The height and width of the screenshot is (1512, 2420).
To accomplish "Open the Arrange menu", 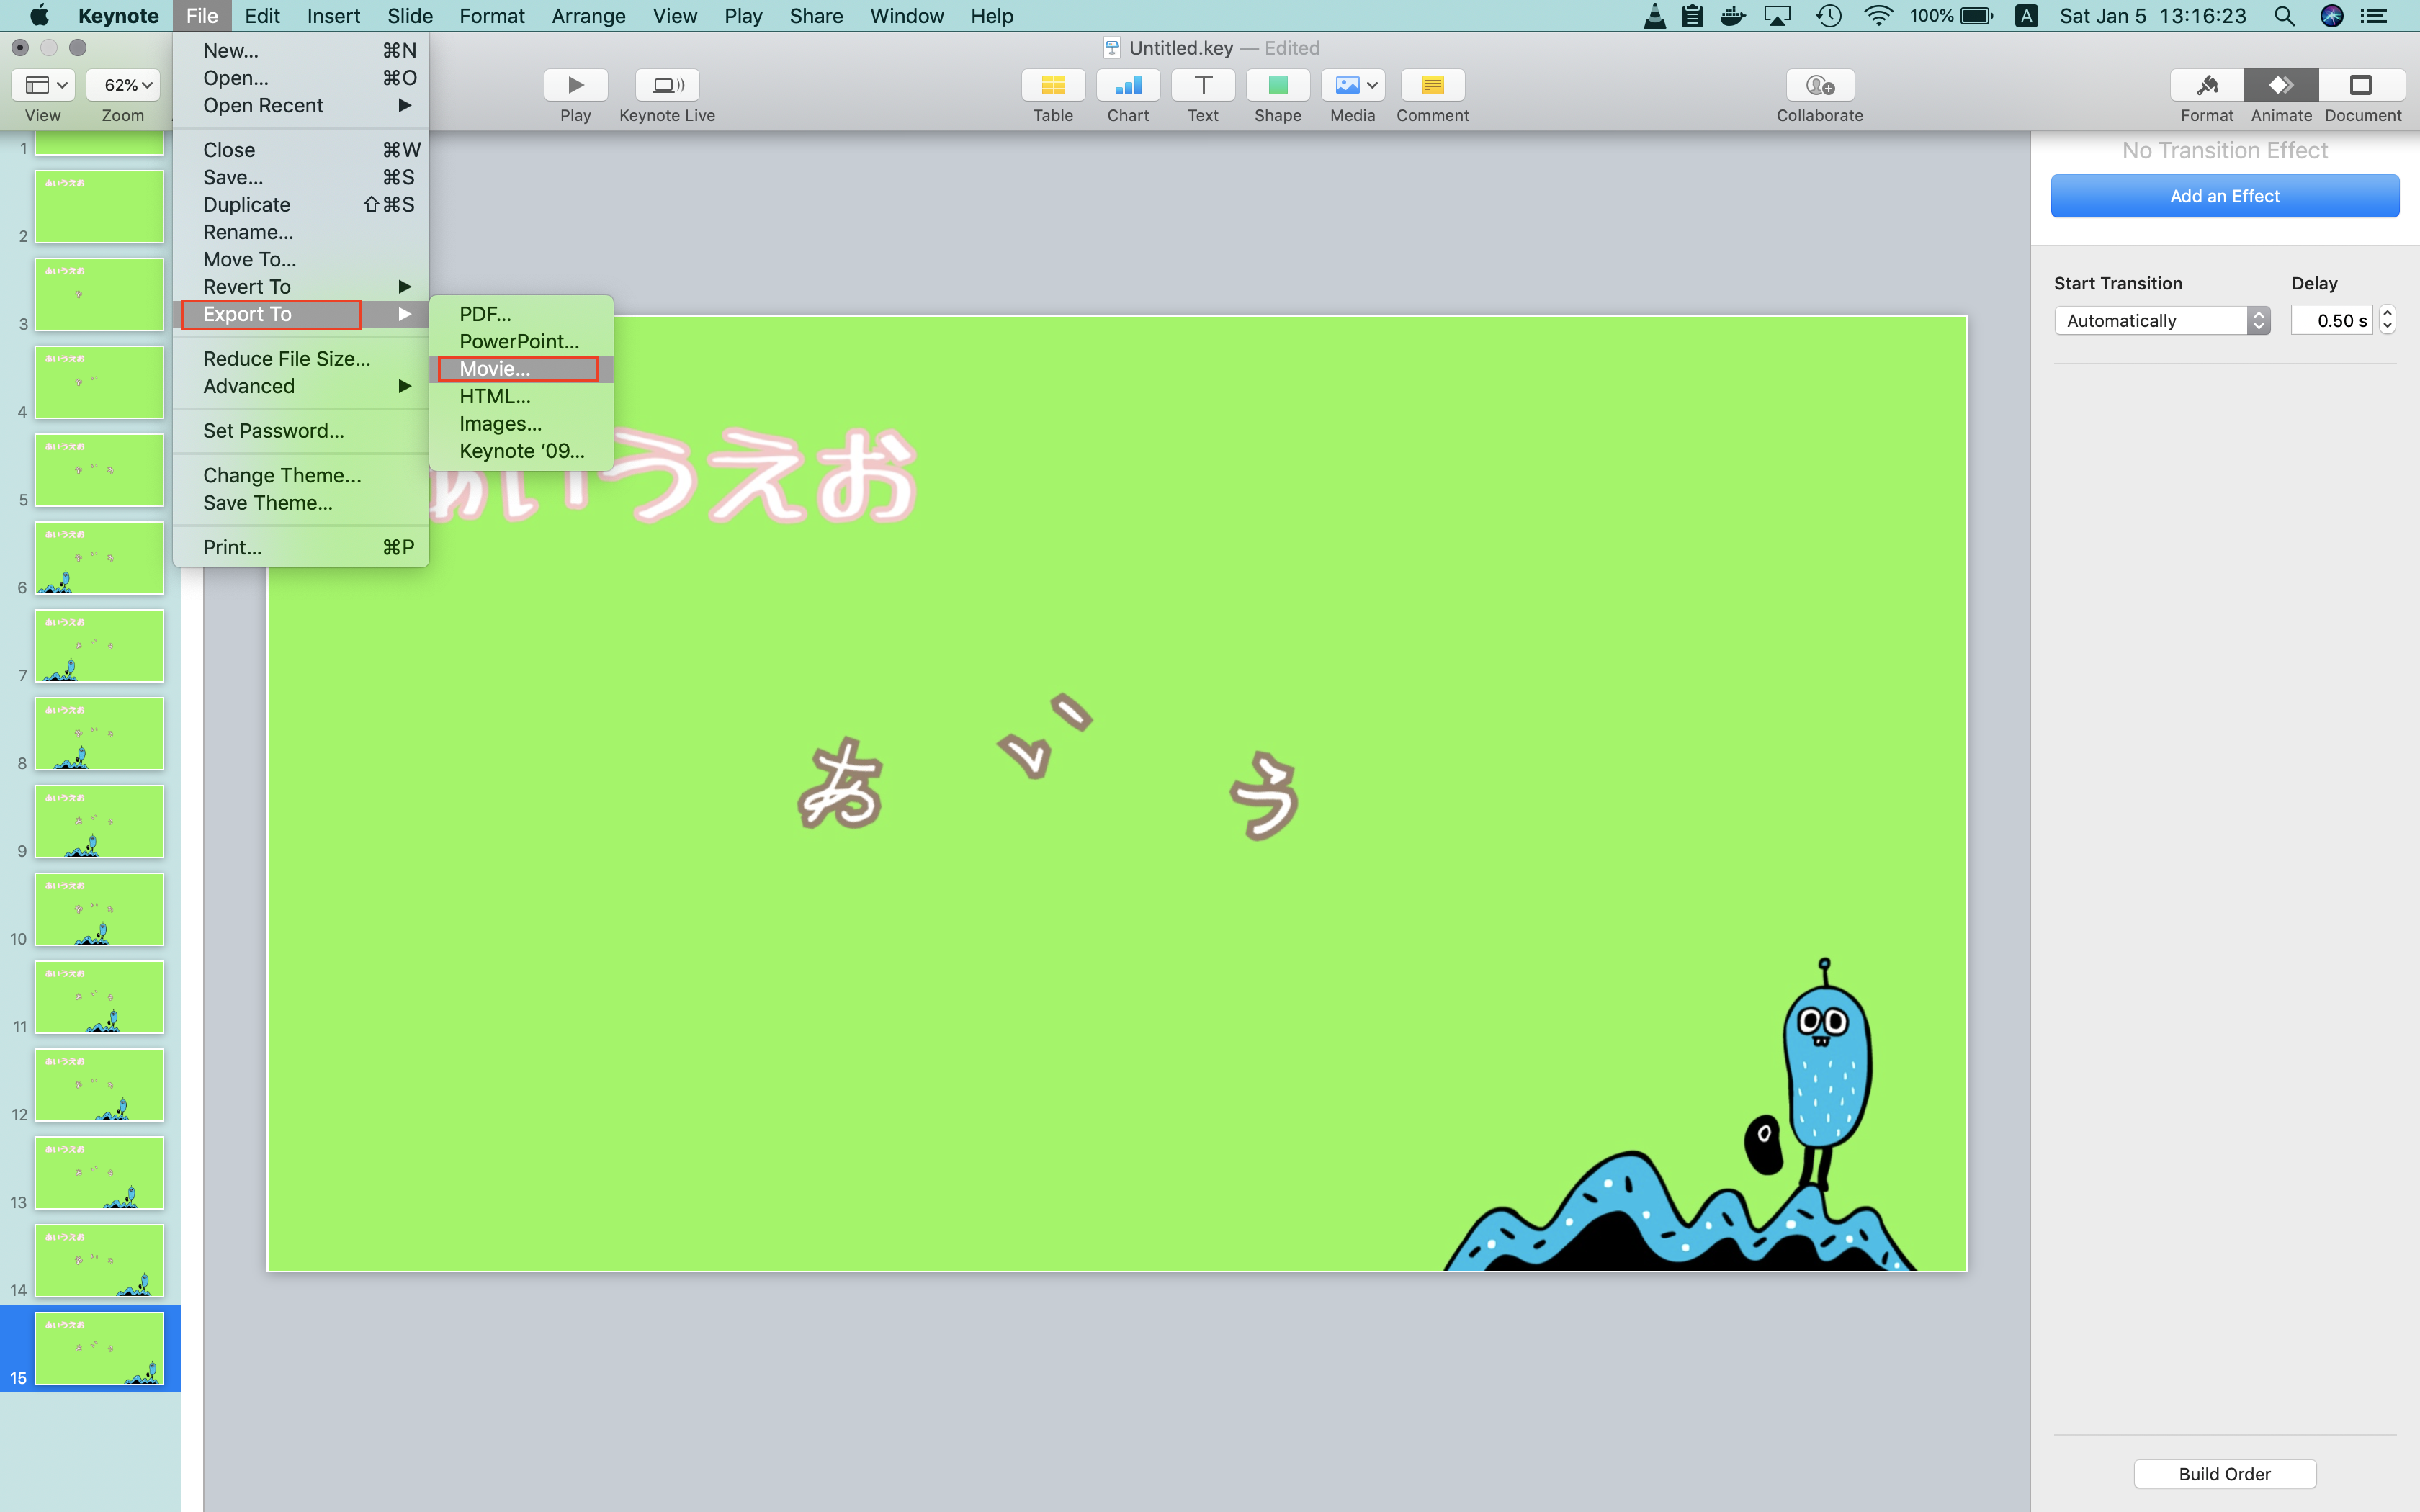I will tap(588, 16).
